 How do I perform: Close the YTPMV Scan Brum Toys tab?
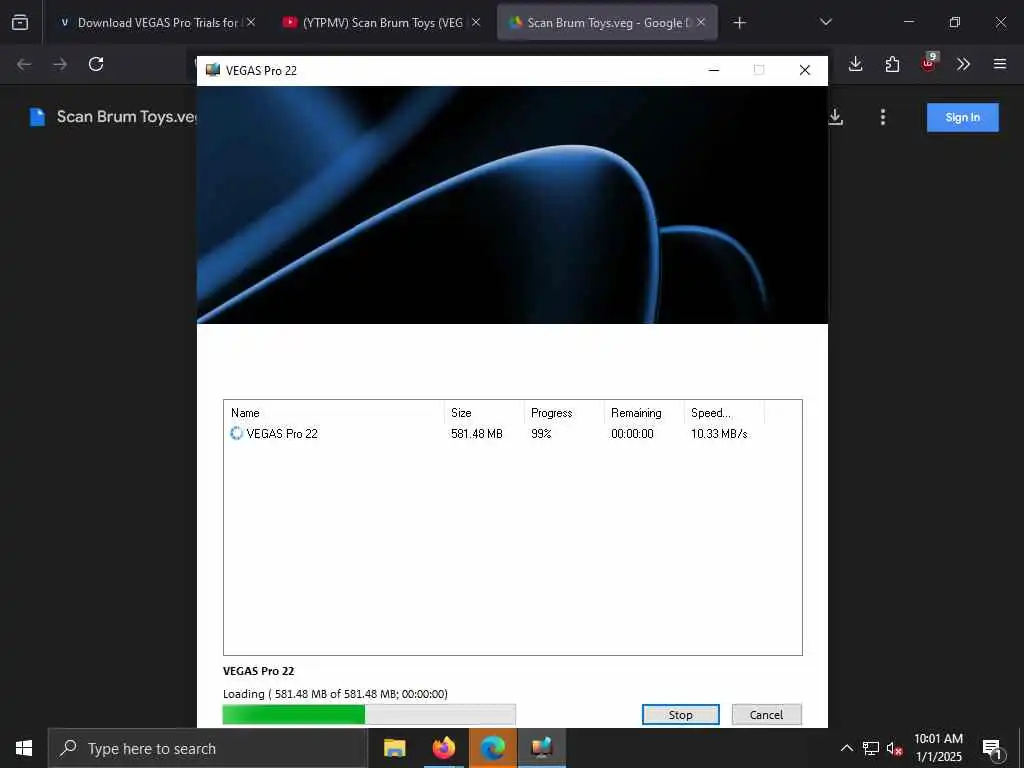[476, 22]
